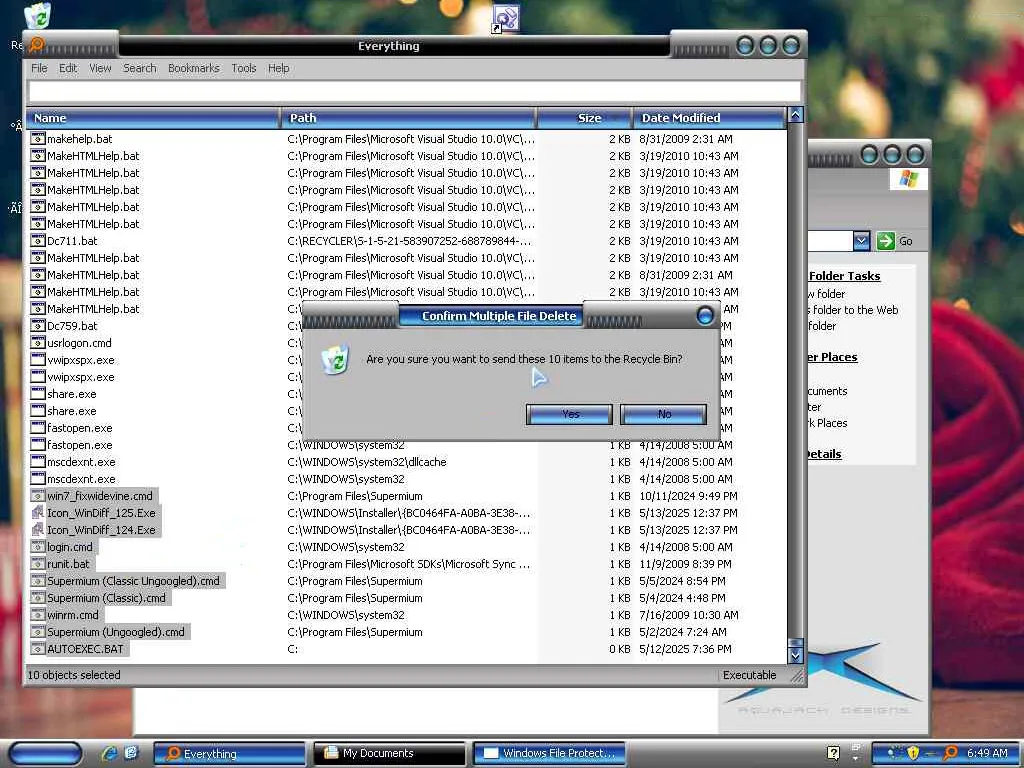Click the results list scroll-up arrow
1024x768 pixels.
(x=795, y=115)
